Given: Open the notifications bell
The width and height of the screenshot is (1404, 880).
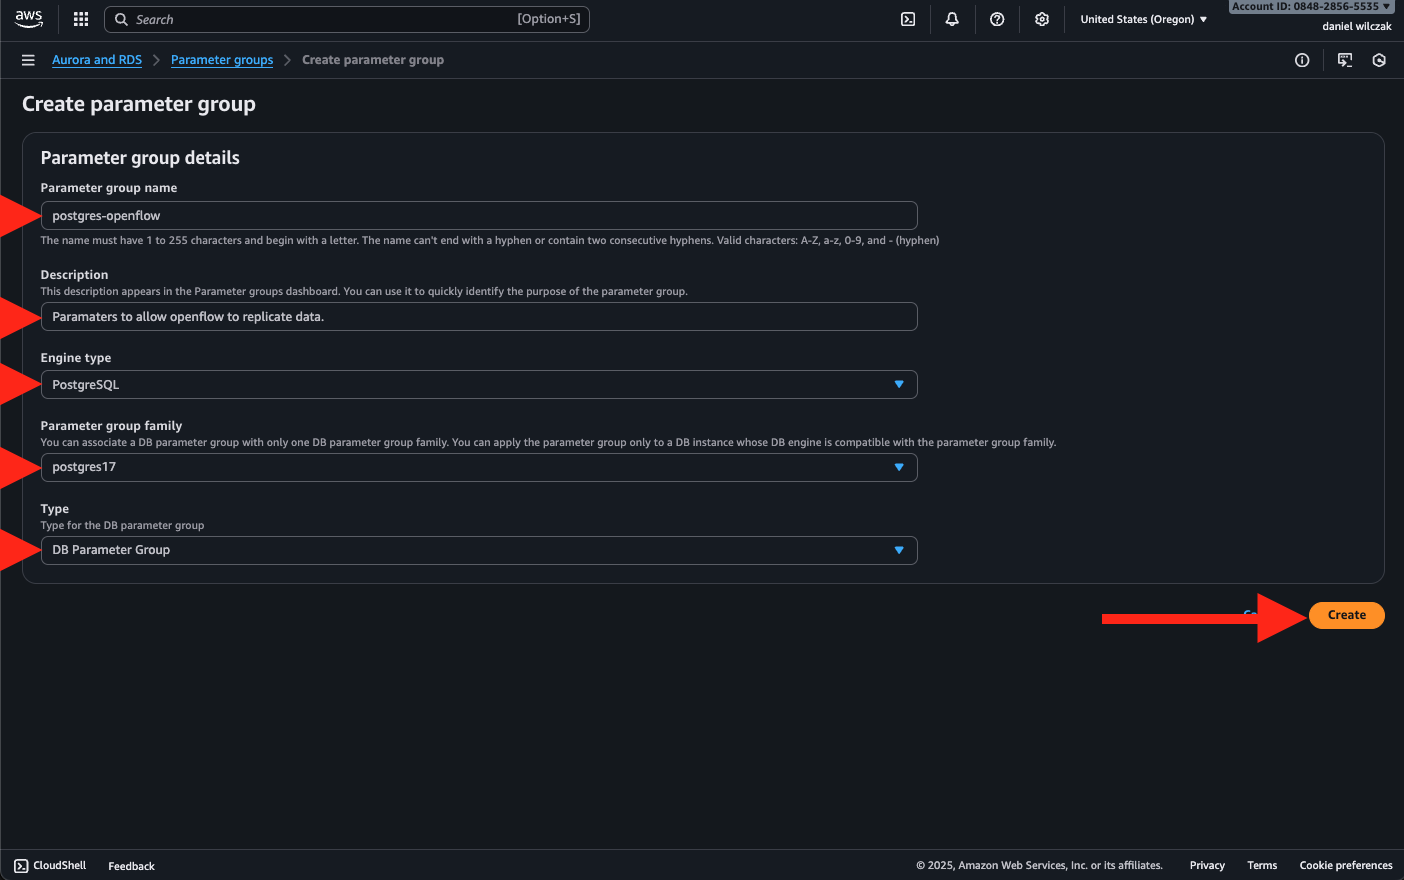Looking at the screenshot, I should [x=952, y=19].
